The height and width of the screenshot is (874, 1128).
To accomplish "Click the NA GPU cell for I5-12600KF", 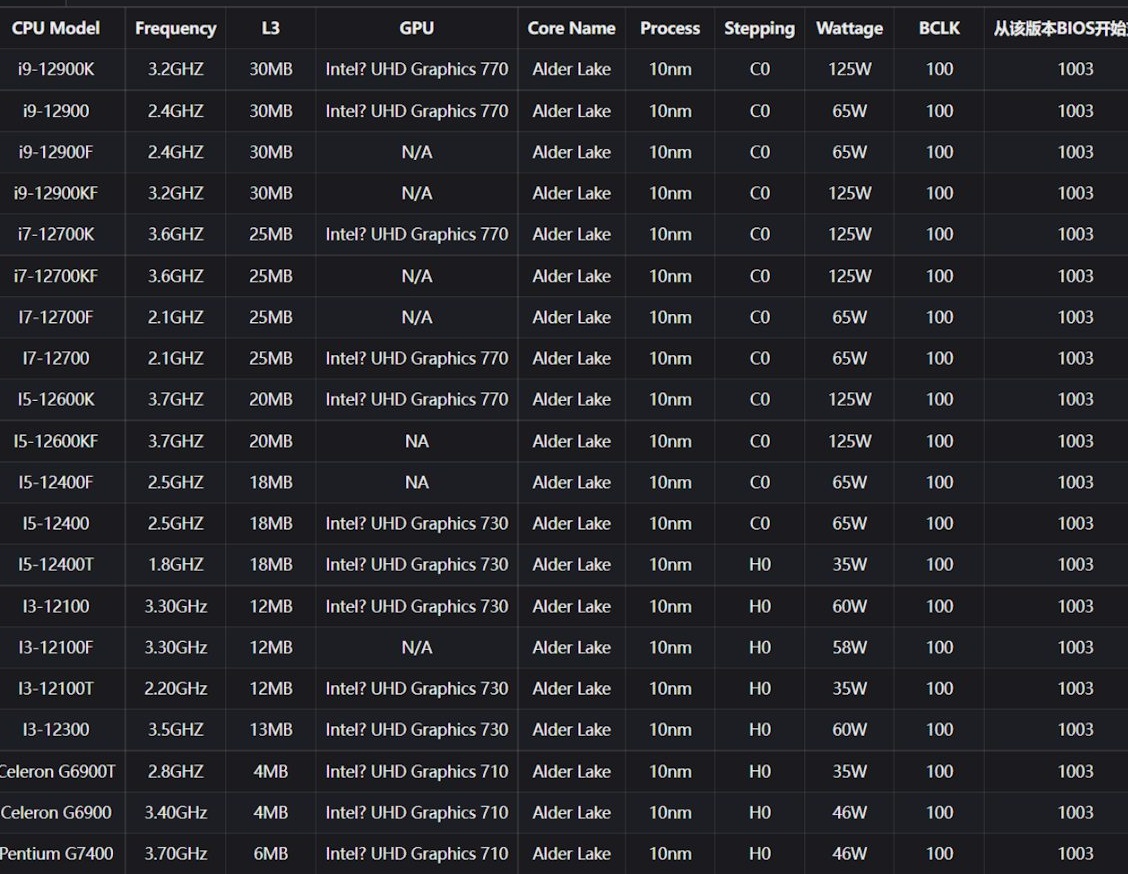I will [417, 441].
